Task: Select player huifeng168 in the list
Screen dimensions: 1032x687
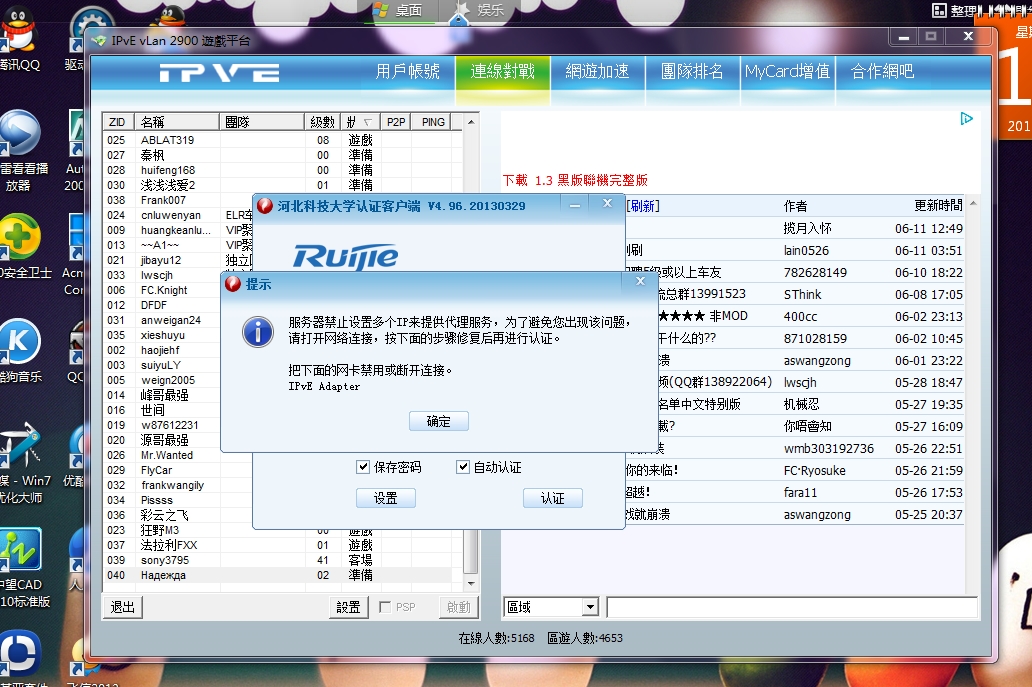Action: [283, 170]
